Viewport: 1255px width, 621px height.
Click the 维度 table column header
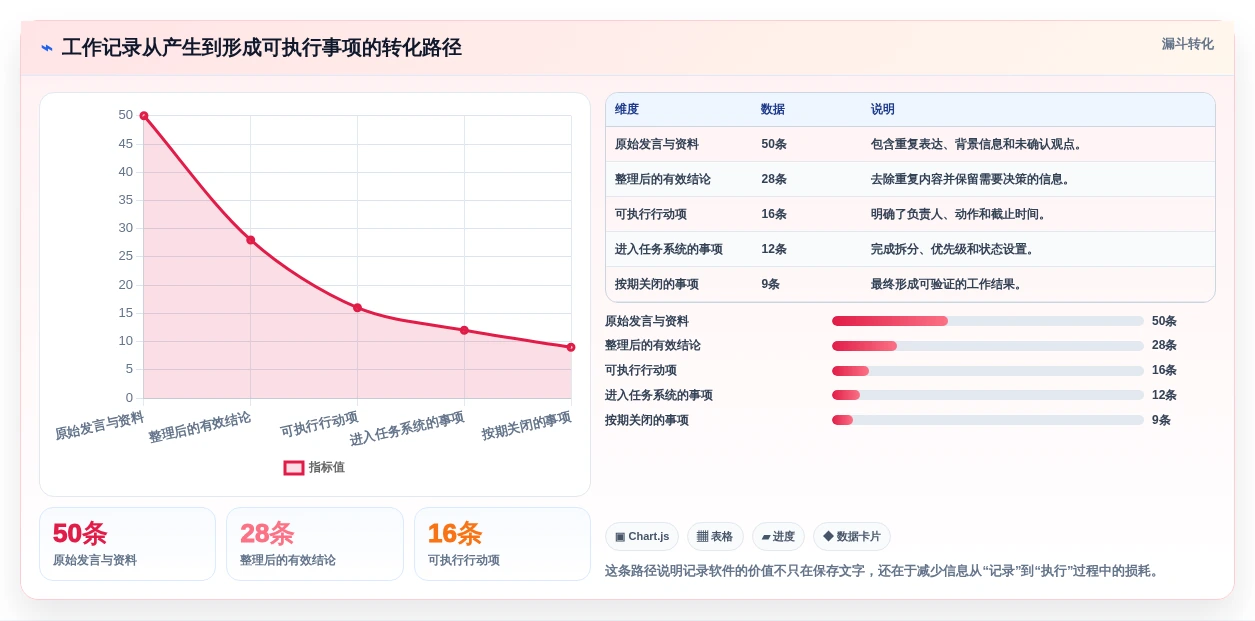627,109
